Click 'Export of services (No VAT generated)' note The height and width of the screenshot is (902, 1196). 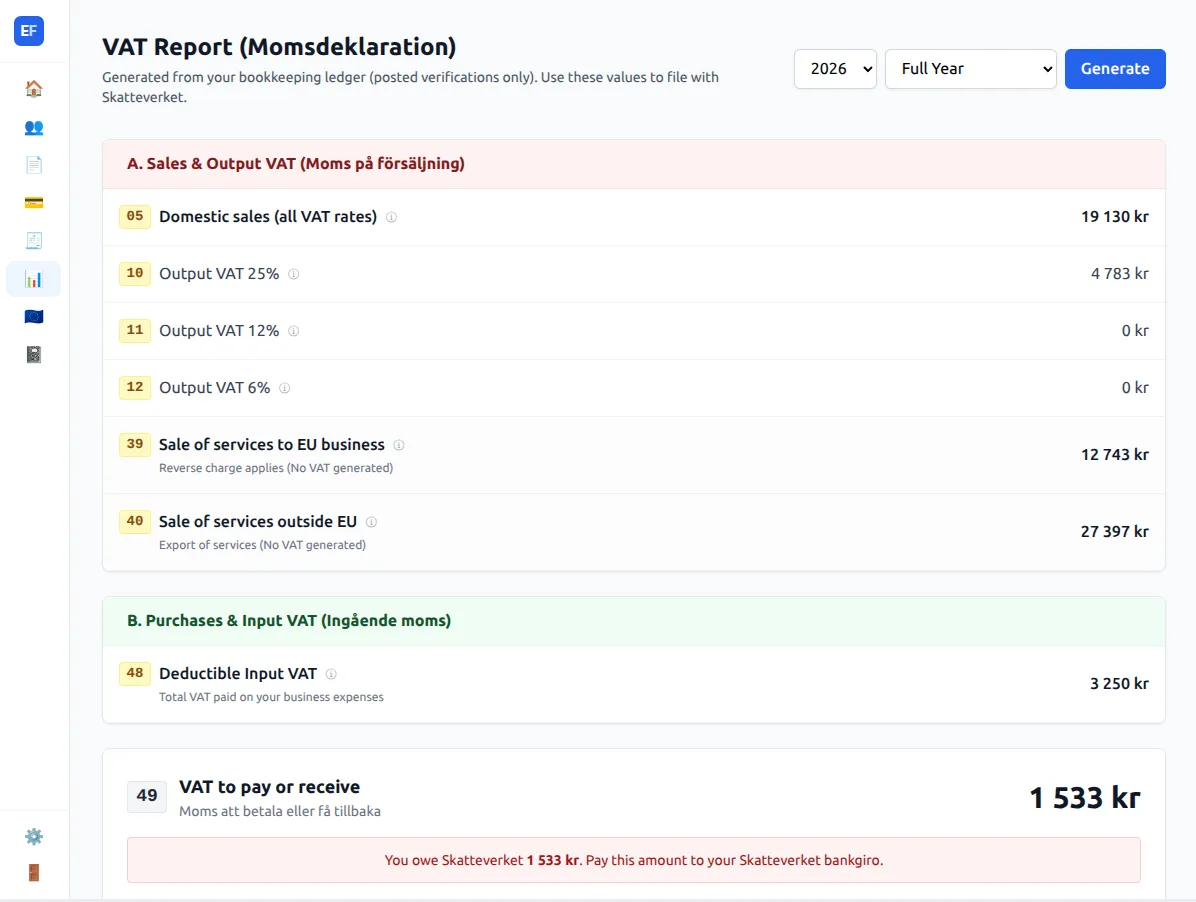262,545
